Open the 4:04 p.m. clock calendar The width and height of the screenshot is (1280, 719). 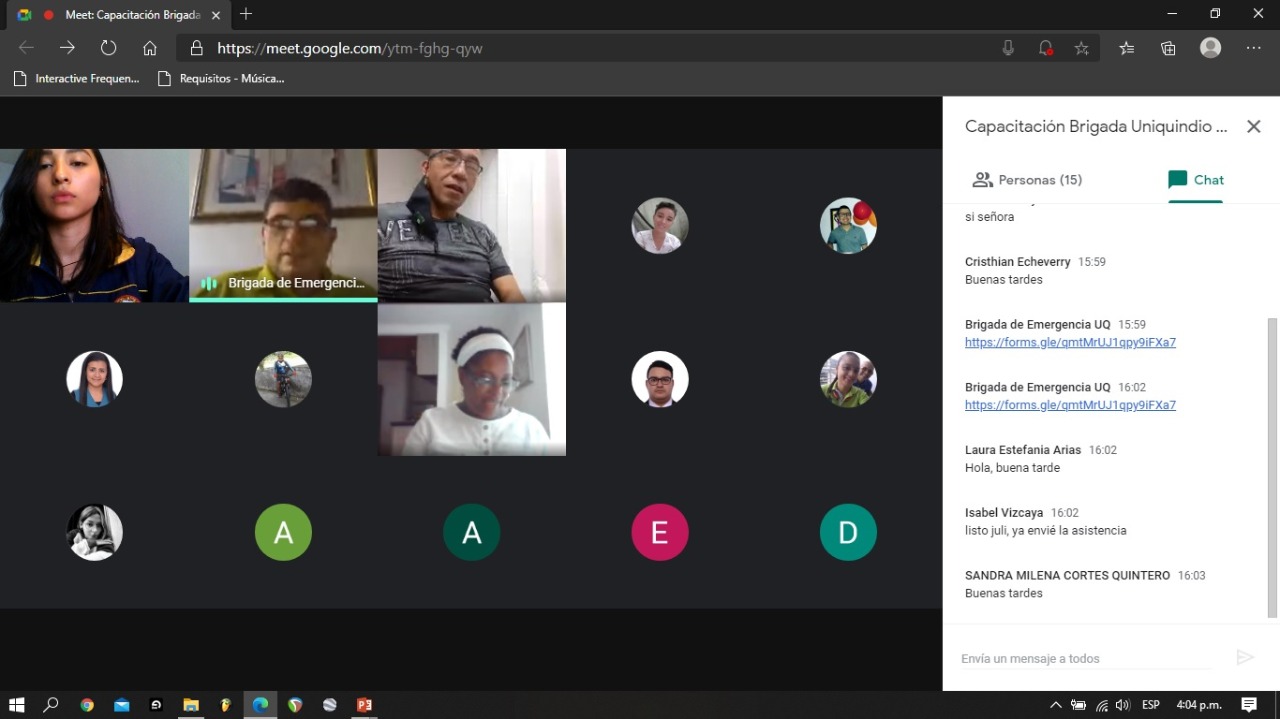click(1197, 705)
